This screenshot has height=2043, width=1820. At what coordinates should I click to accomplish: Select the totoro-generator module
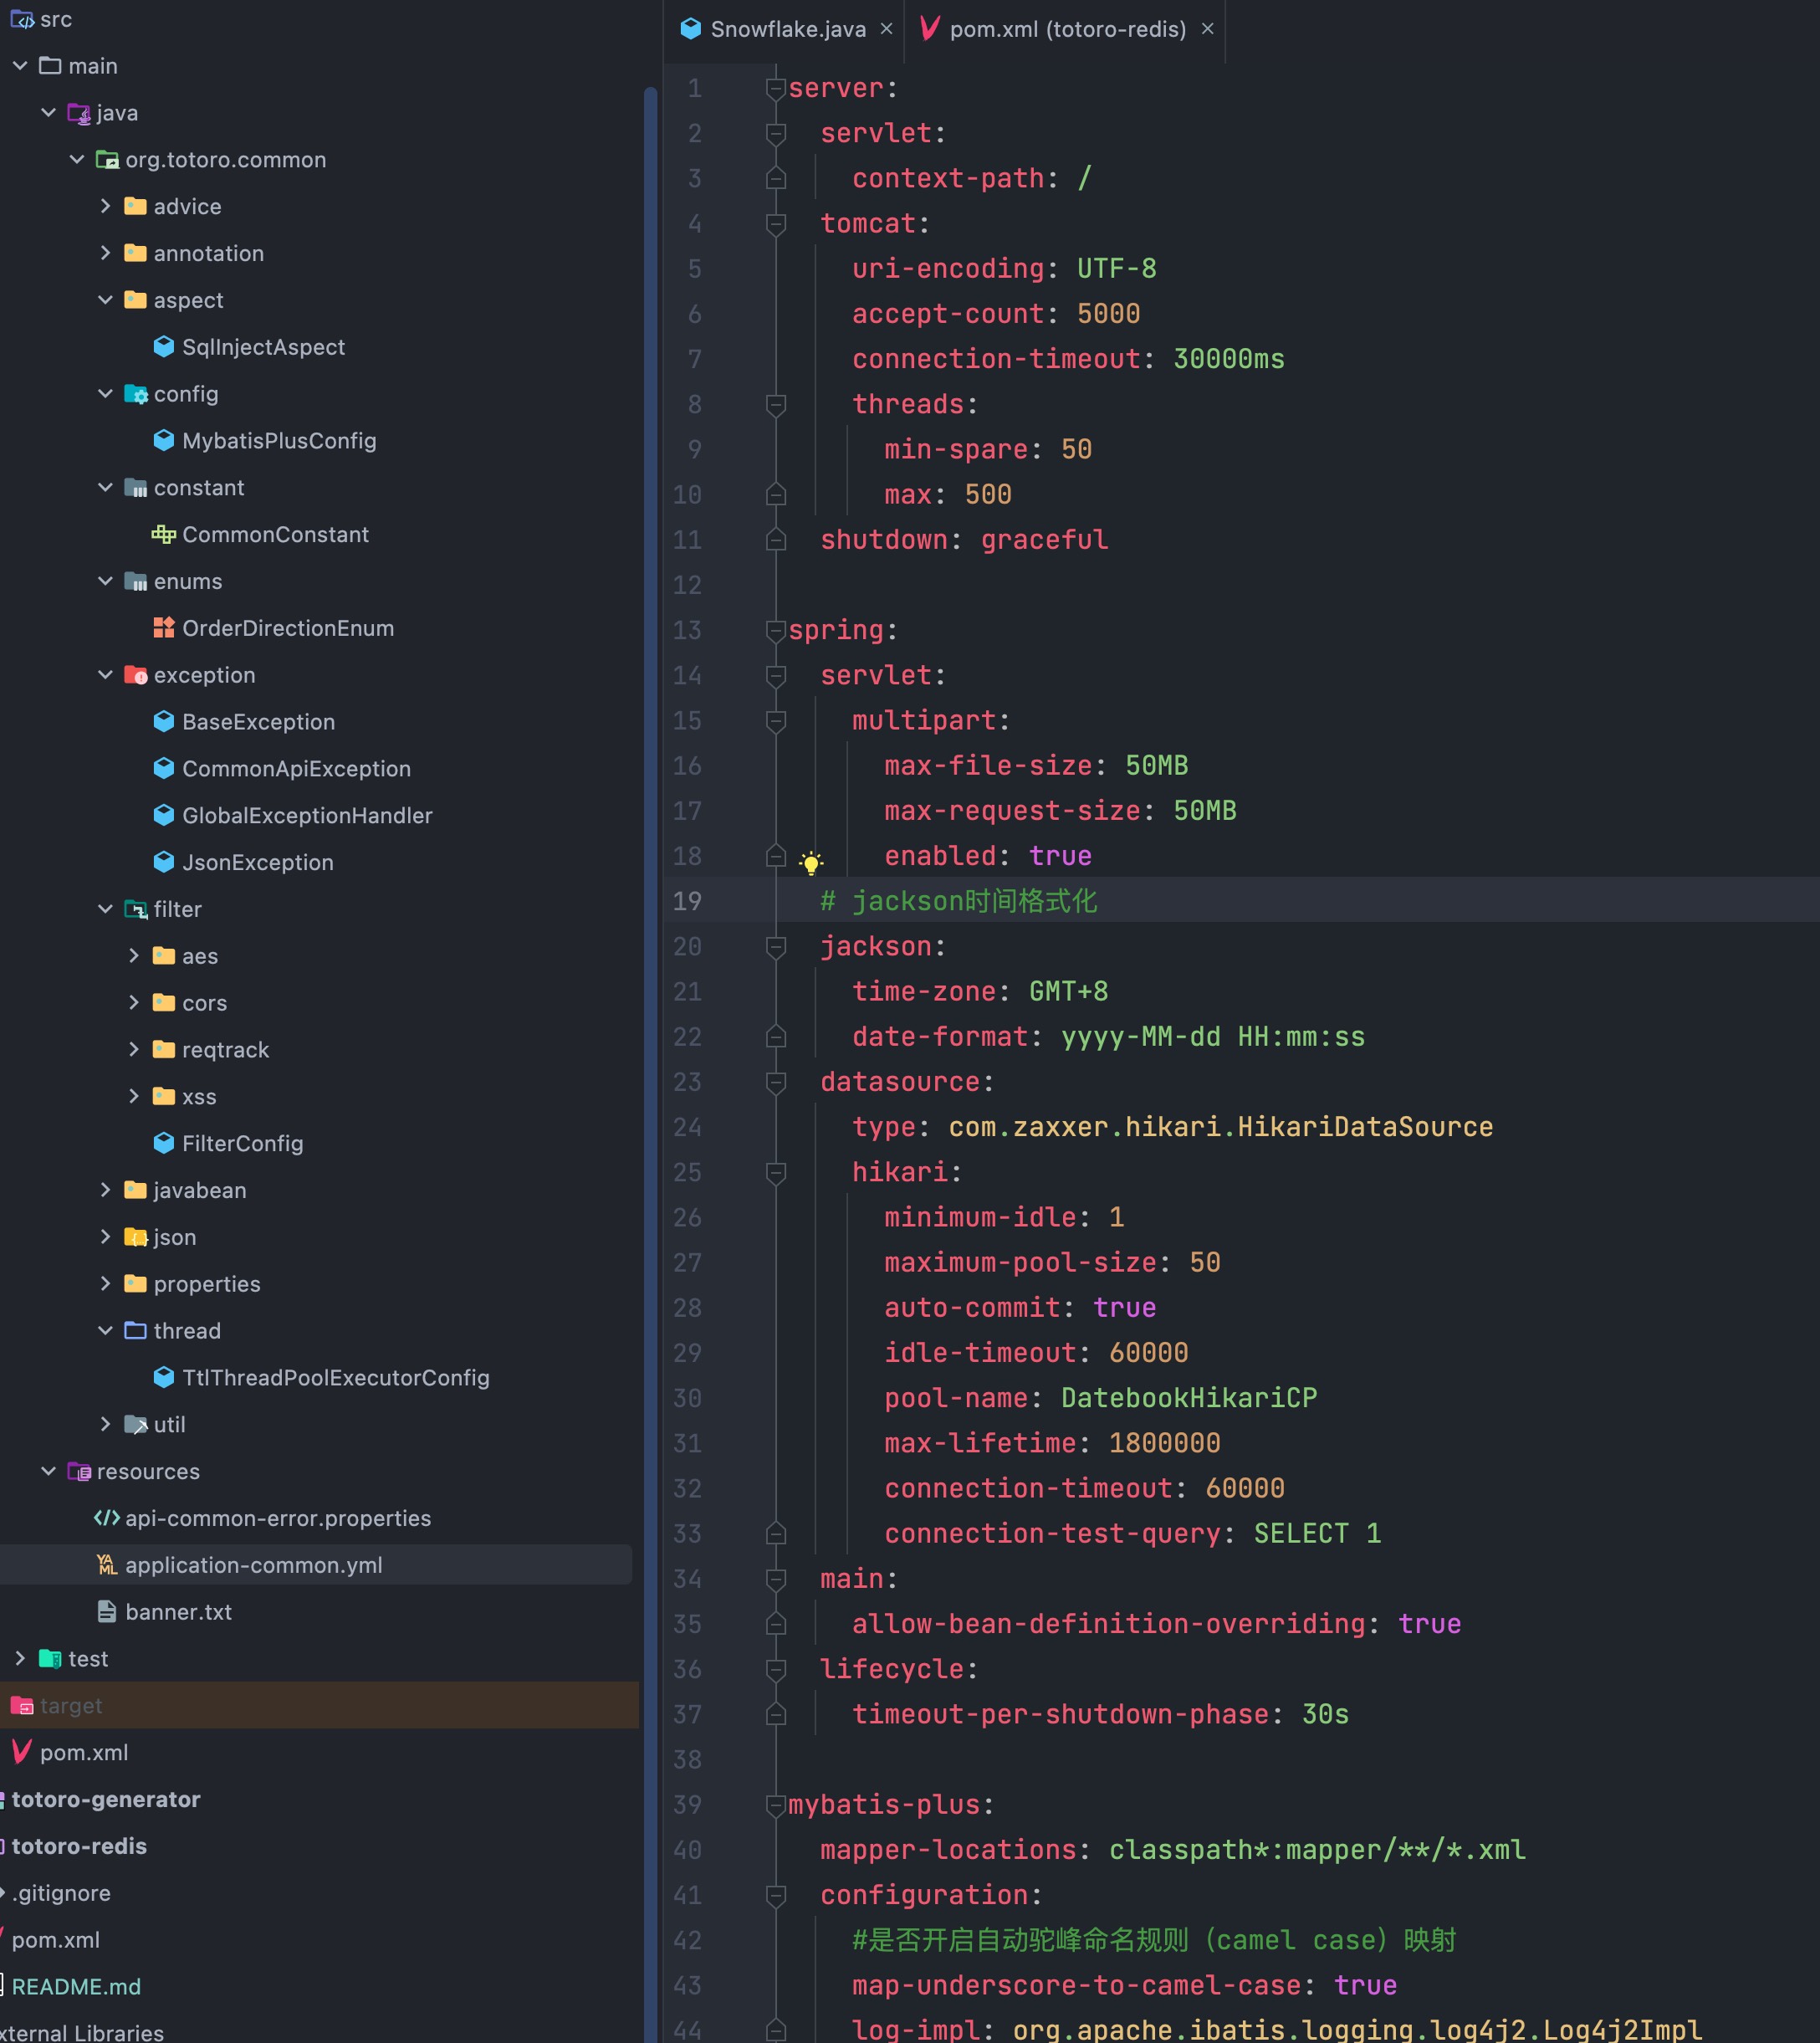pos(105,1799)
